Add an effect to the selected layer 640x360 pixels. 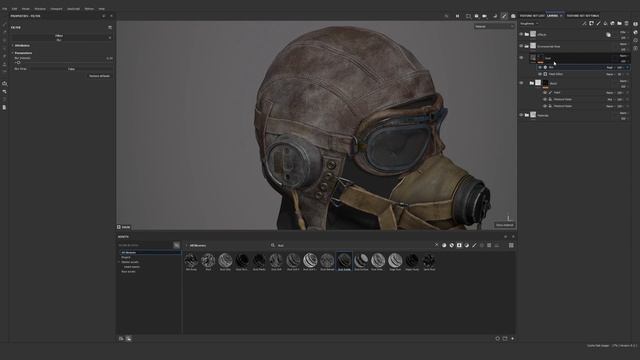coord(584,24)
